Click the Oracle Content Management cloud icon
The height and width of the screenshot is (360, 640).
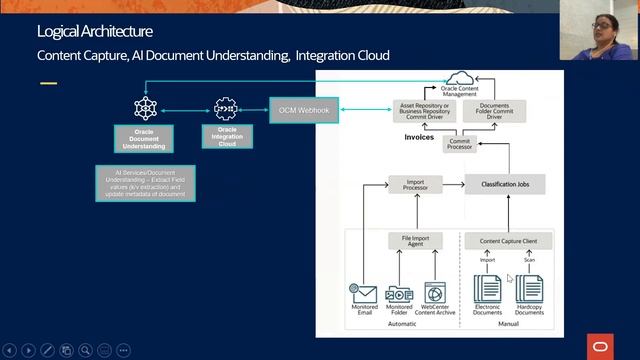pos(460,78)
